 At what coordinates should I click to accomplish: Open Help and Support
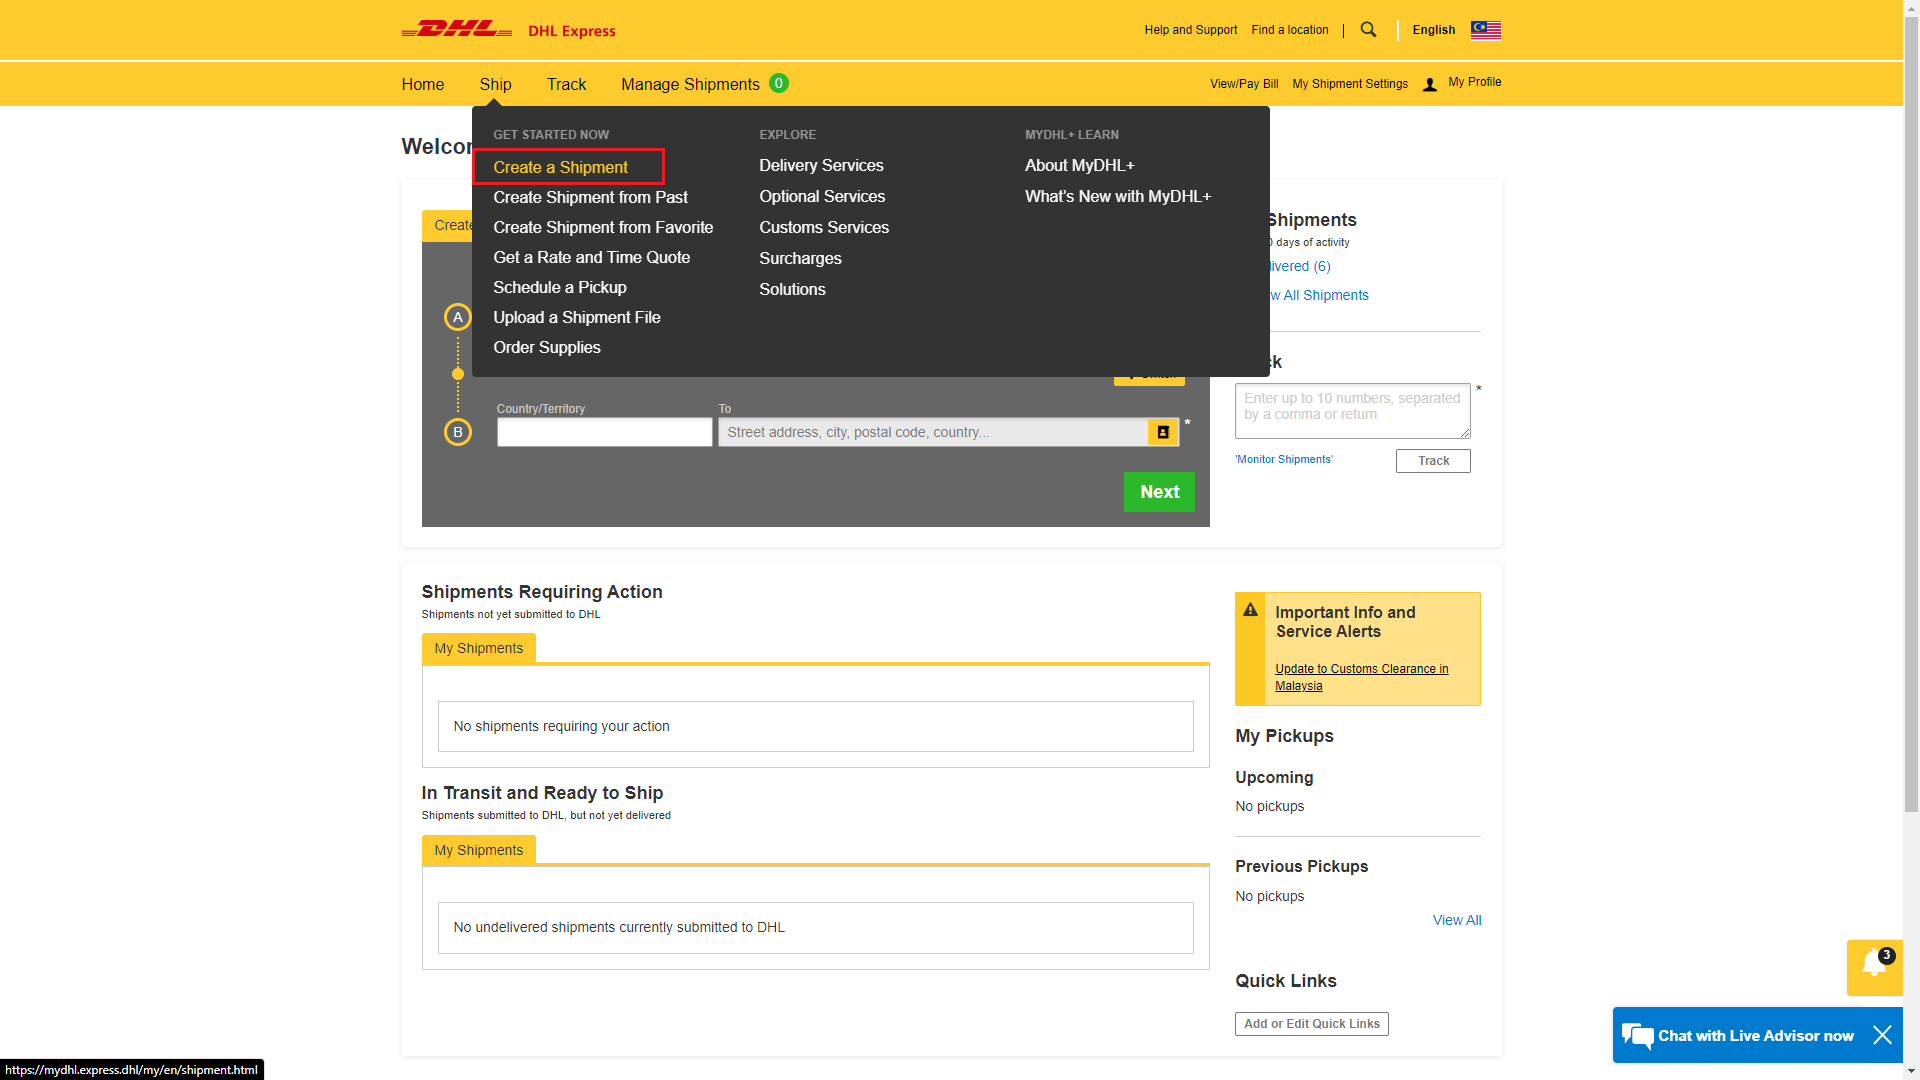click(x=1191, y=30)
